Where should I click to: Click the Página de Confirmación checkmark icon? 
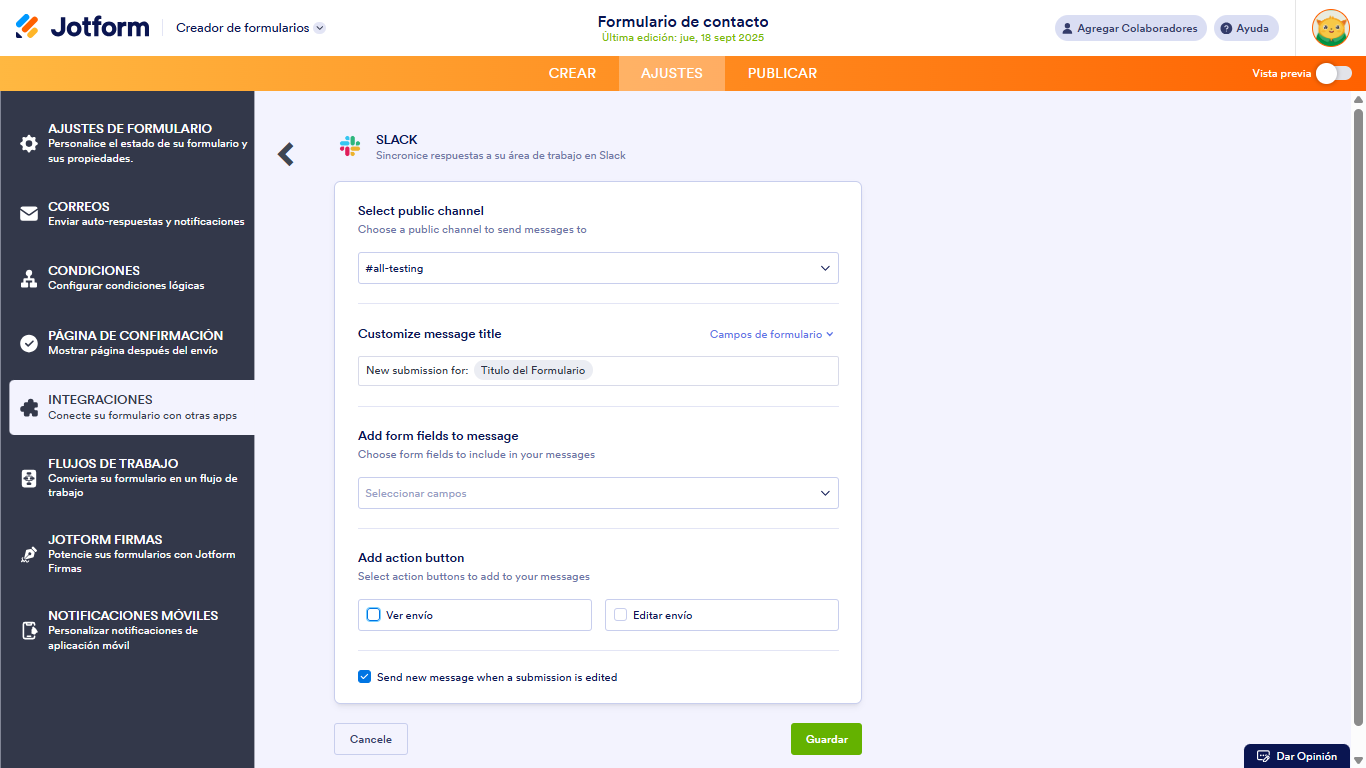pos(29,343)
